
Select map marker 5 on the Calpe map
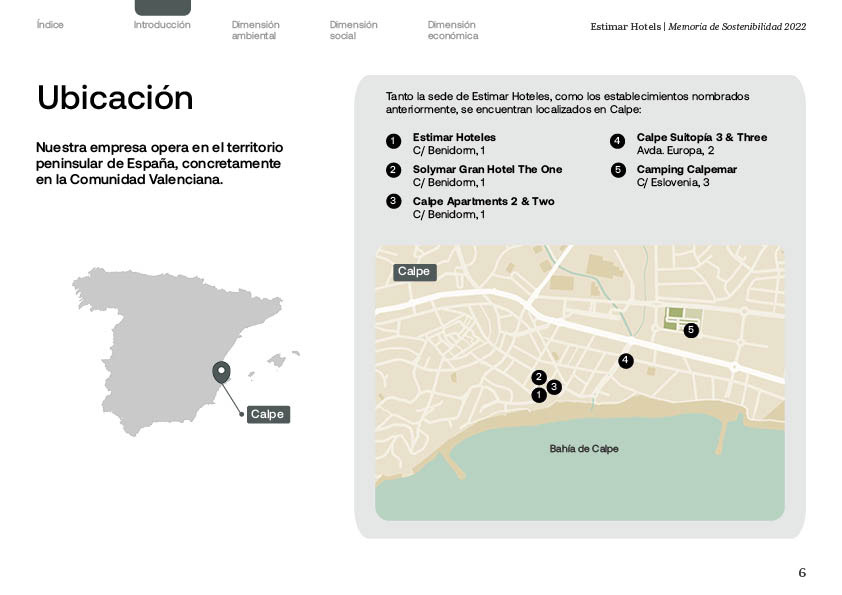[x=691, y=330]
